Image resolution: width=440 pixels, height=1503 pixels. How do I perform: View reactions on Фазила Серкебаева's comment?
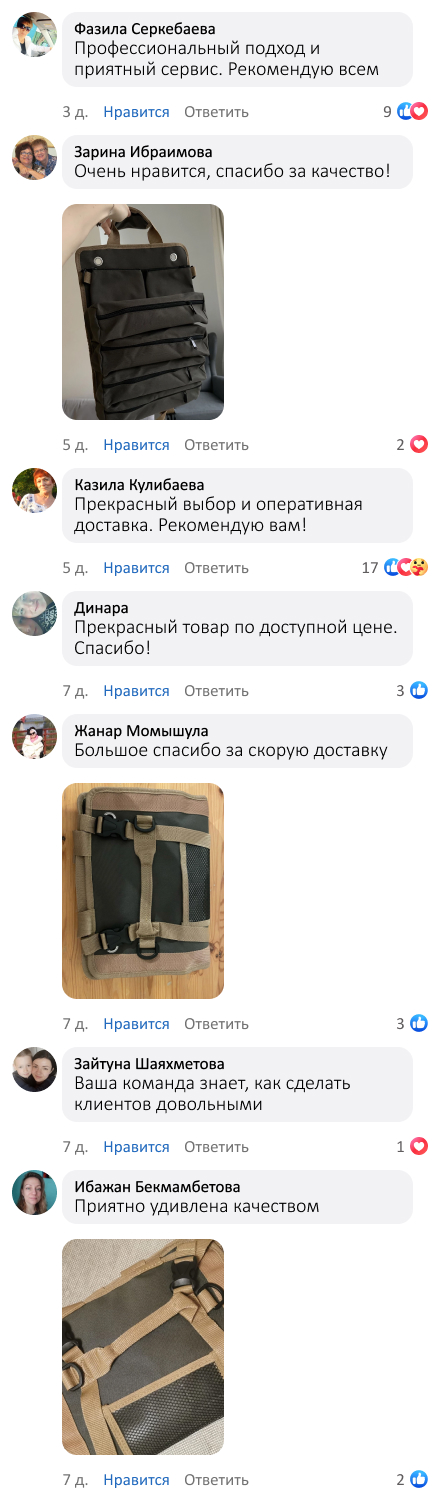coord(405,112)
